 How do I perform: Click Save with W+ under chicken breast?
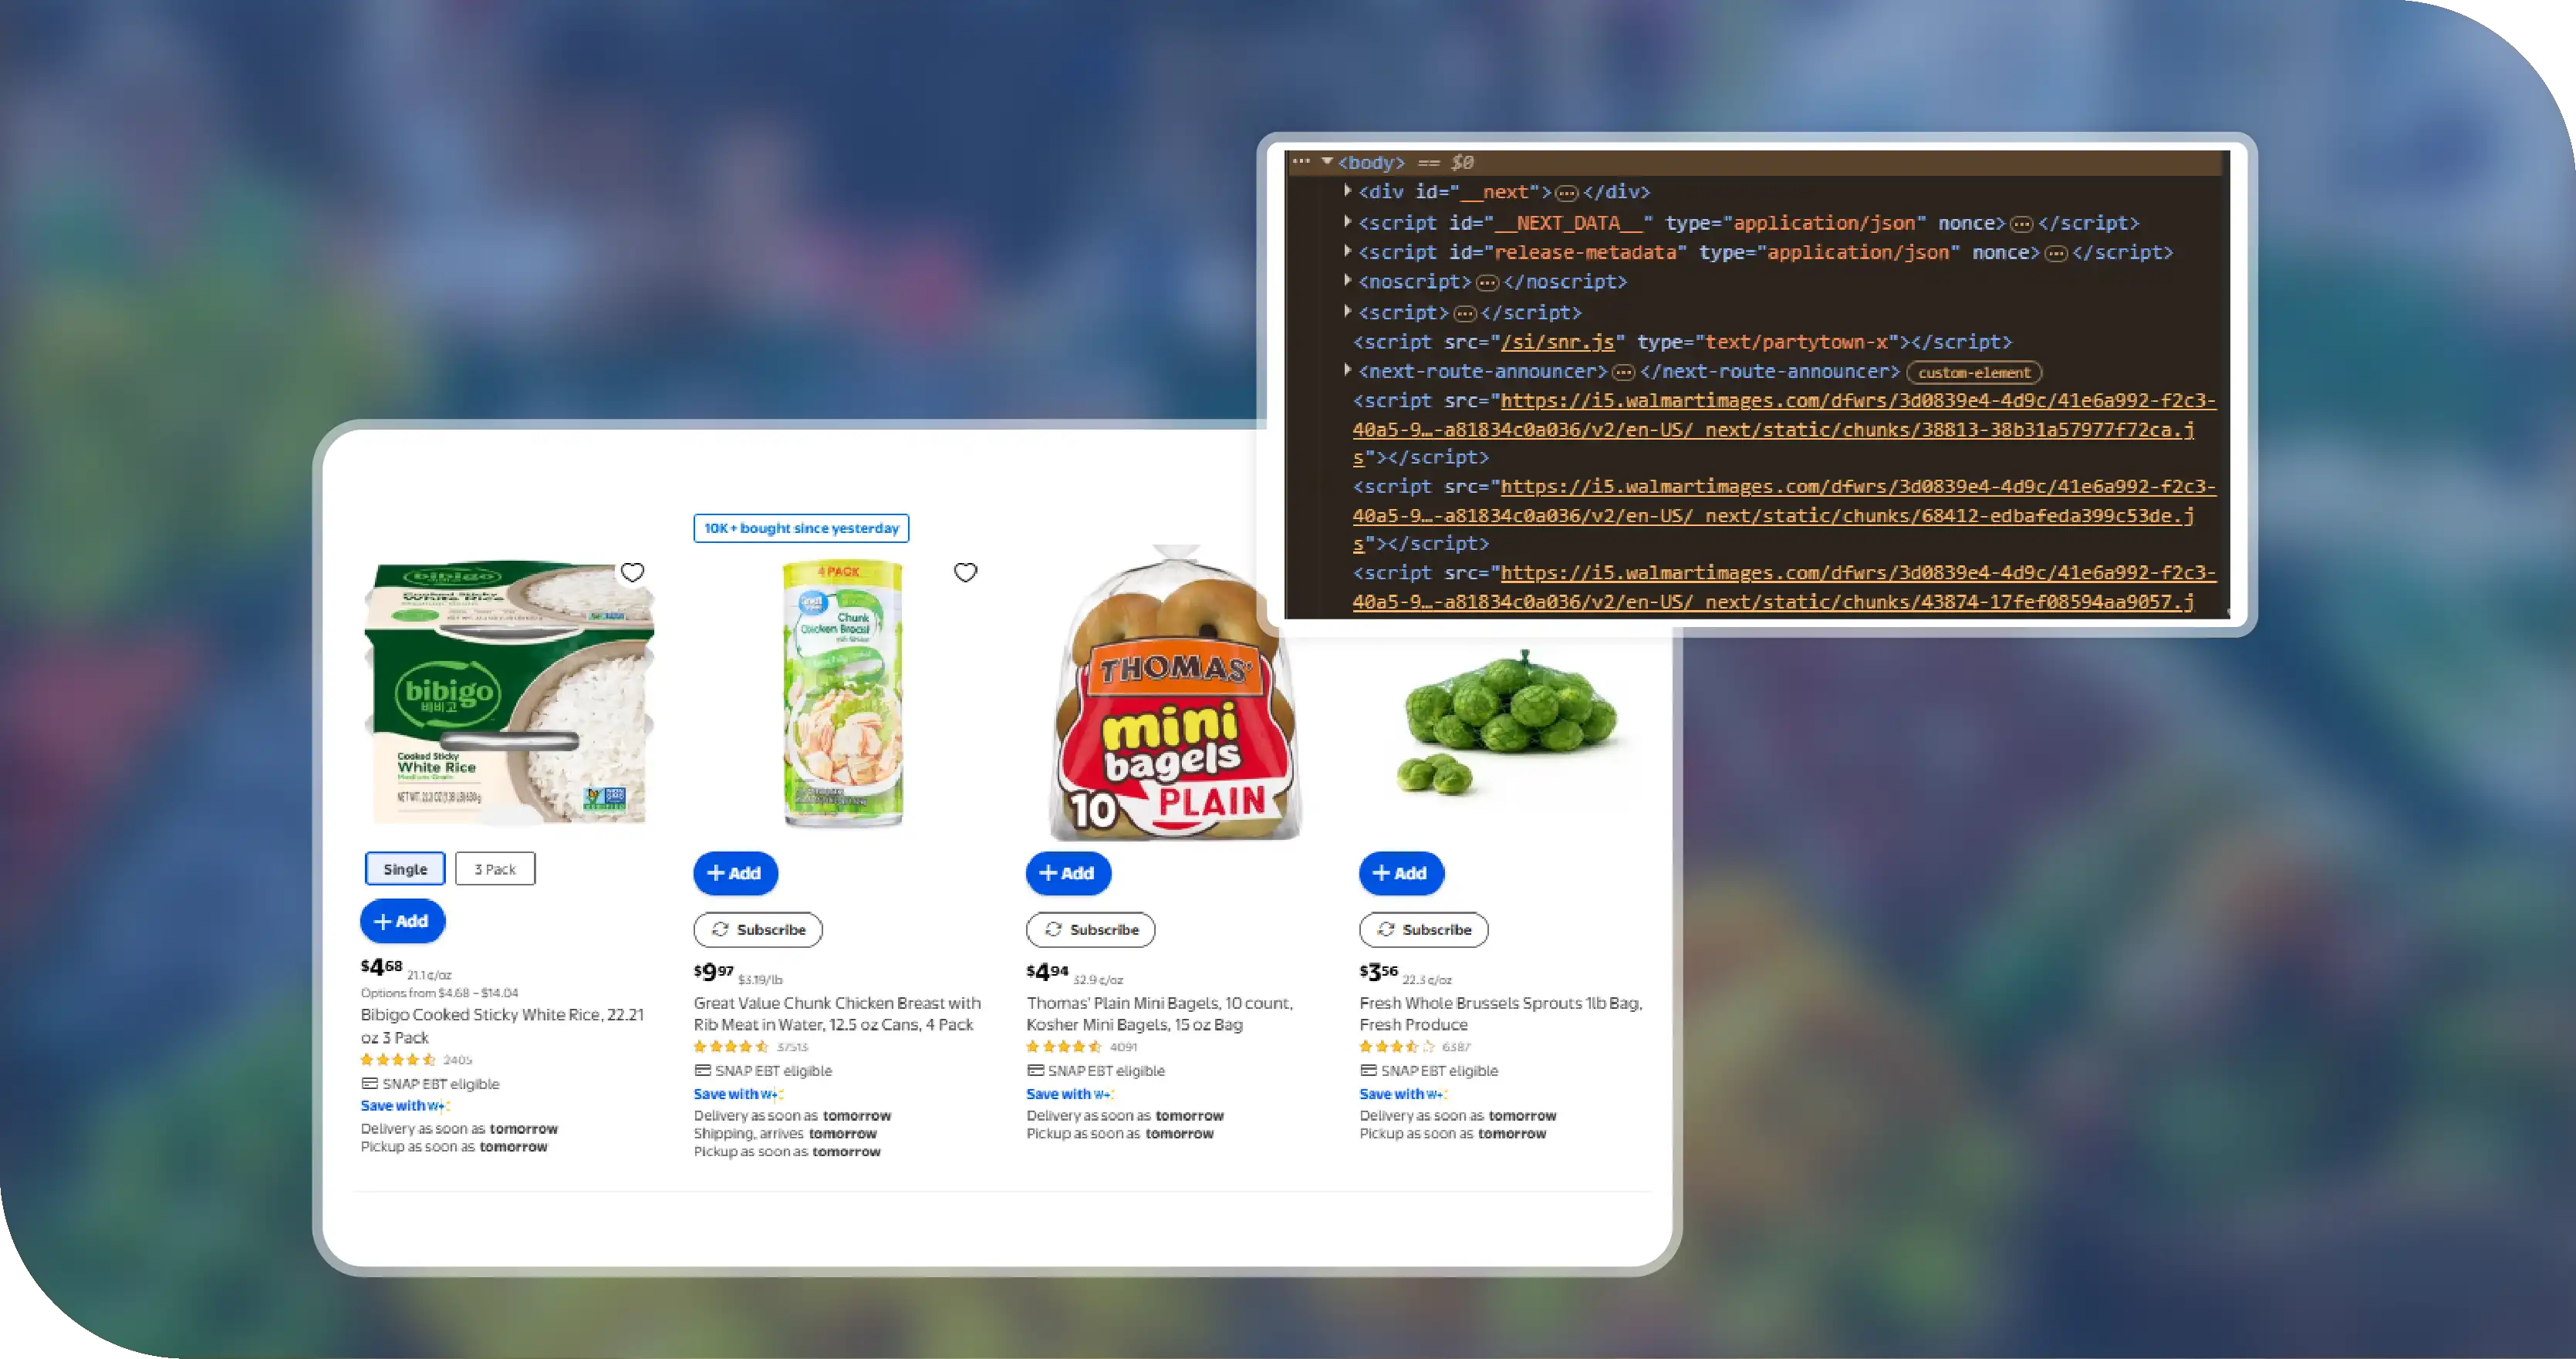(x=738, y=1094)
